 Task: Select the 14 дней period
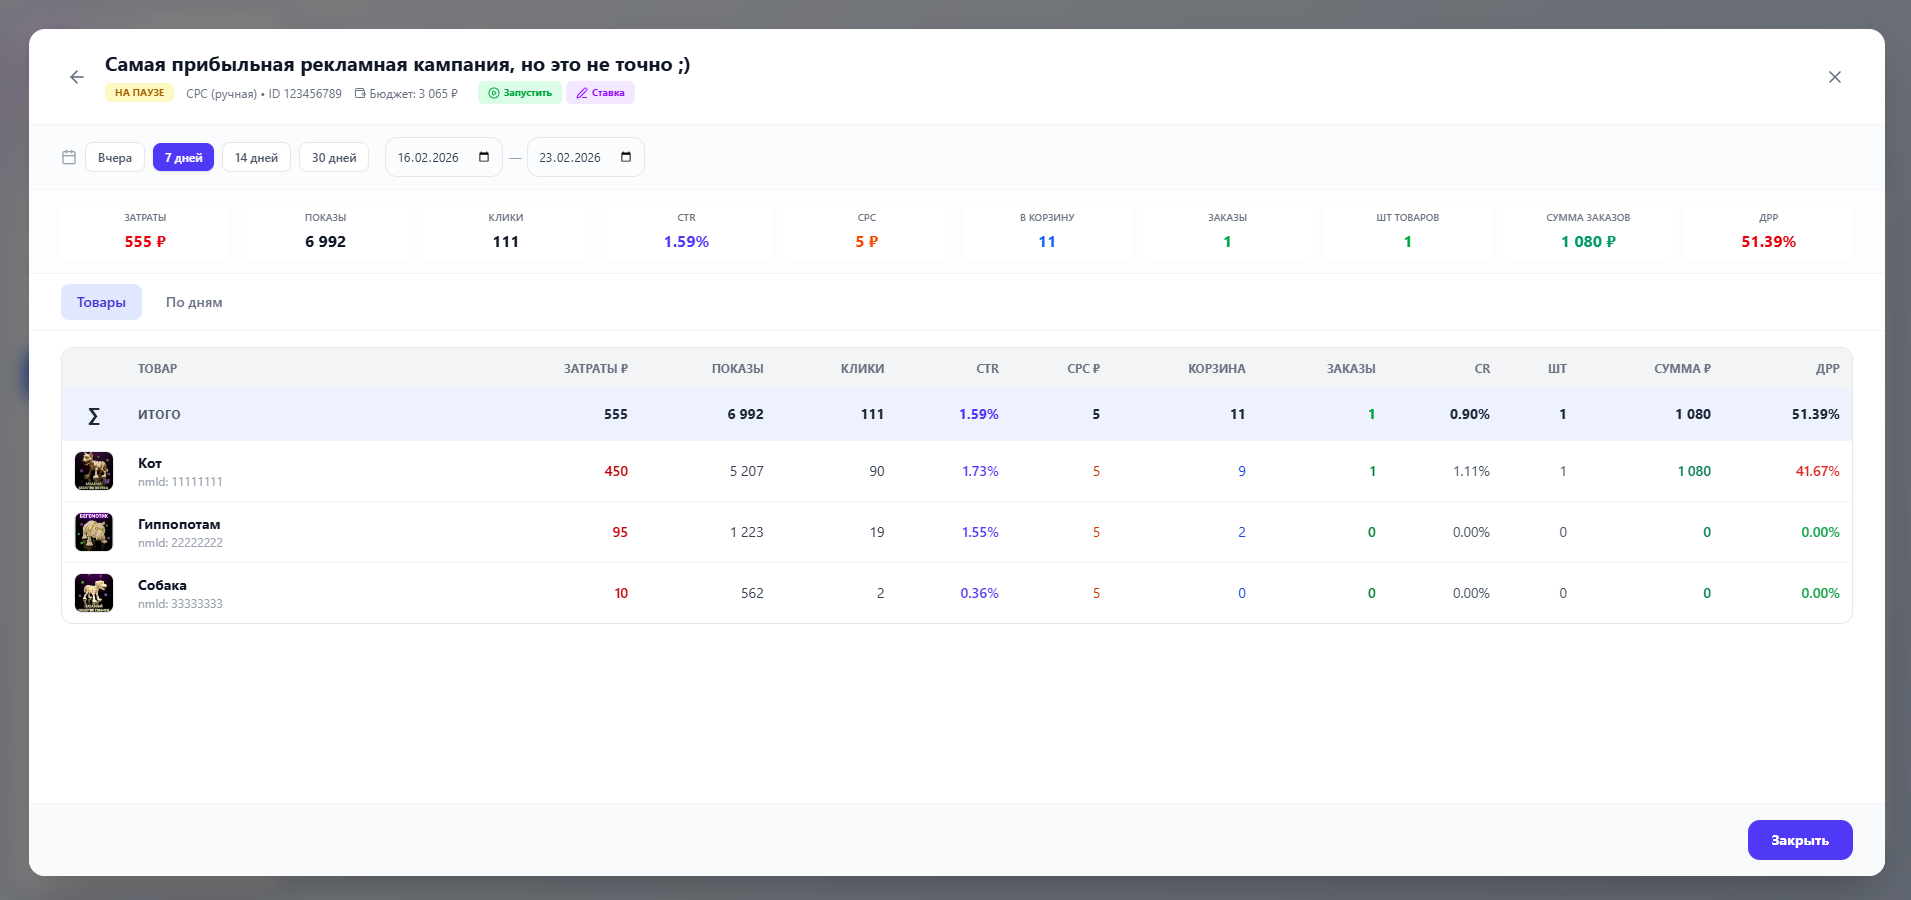click(256, 158)
